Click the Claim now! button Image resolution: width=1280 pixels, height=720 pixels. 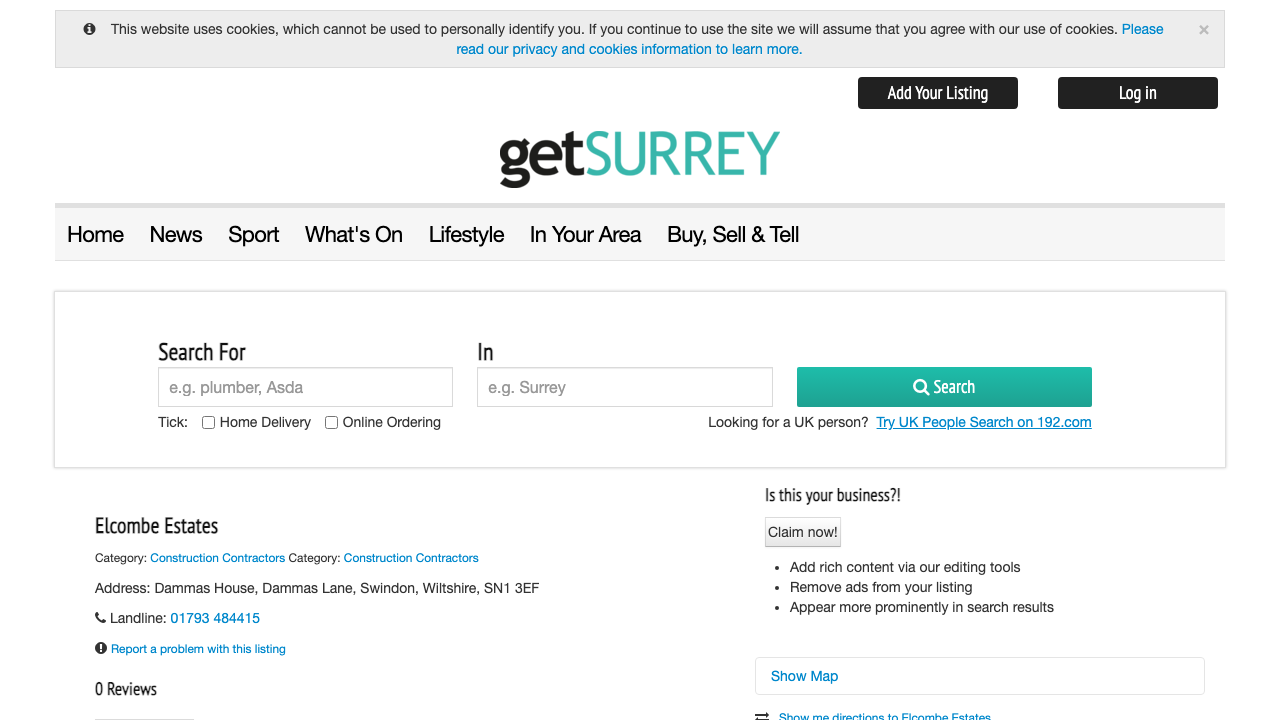point(803,532)
